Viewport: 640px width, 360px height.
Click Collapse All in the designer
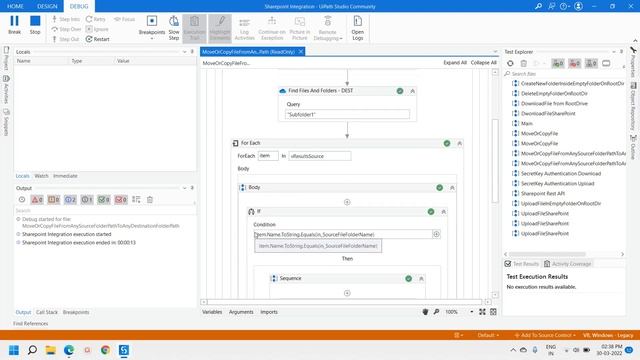click(484, 63)
